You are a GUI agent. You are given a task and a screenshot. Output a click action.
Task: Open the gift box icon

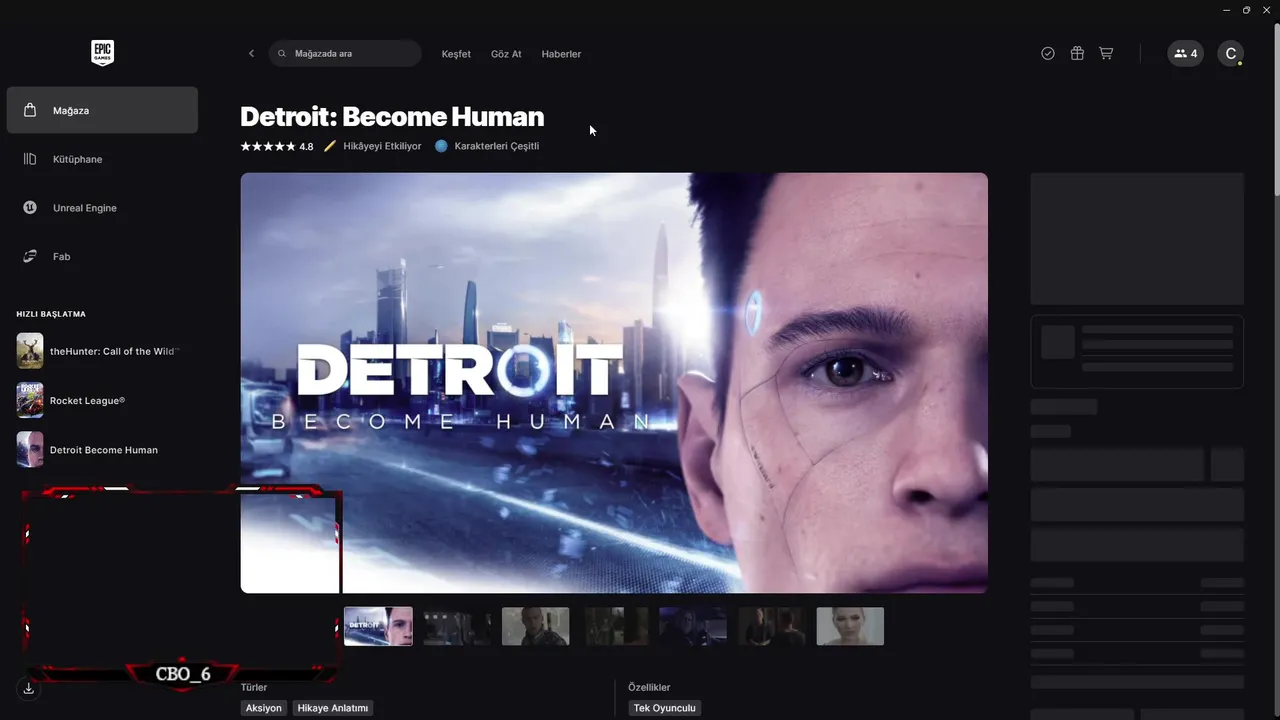pos(1077,53)
